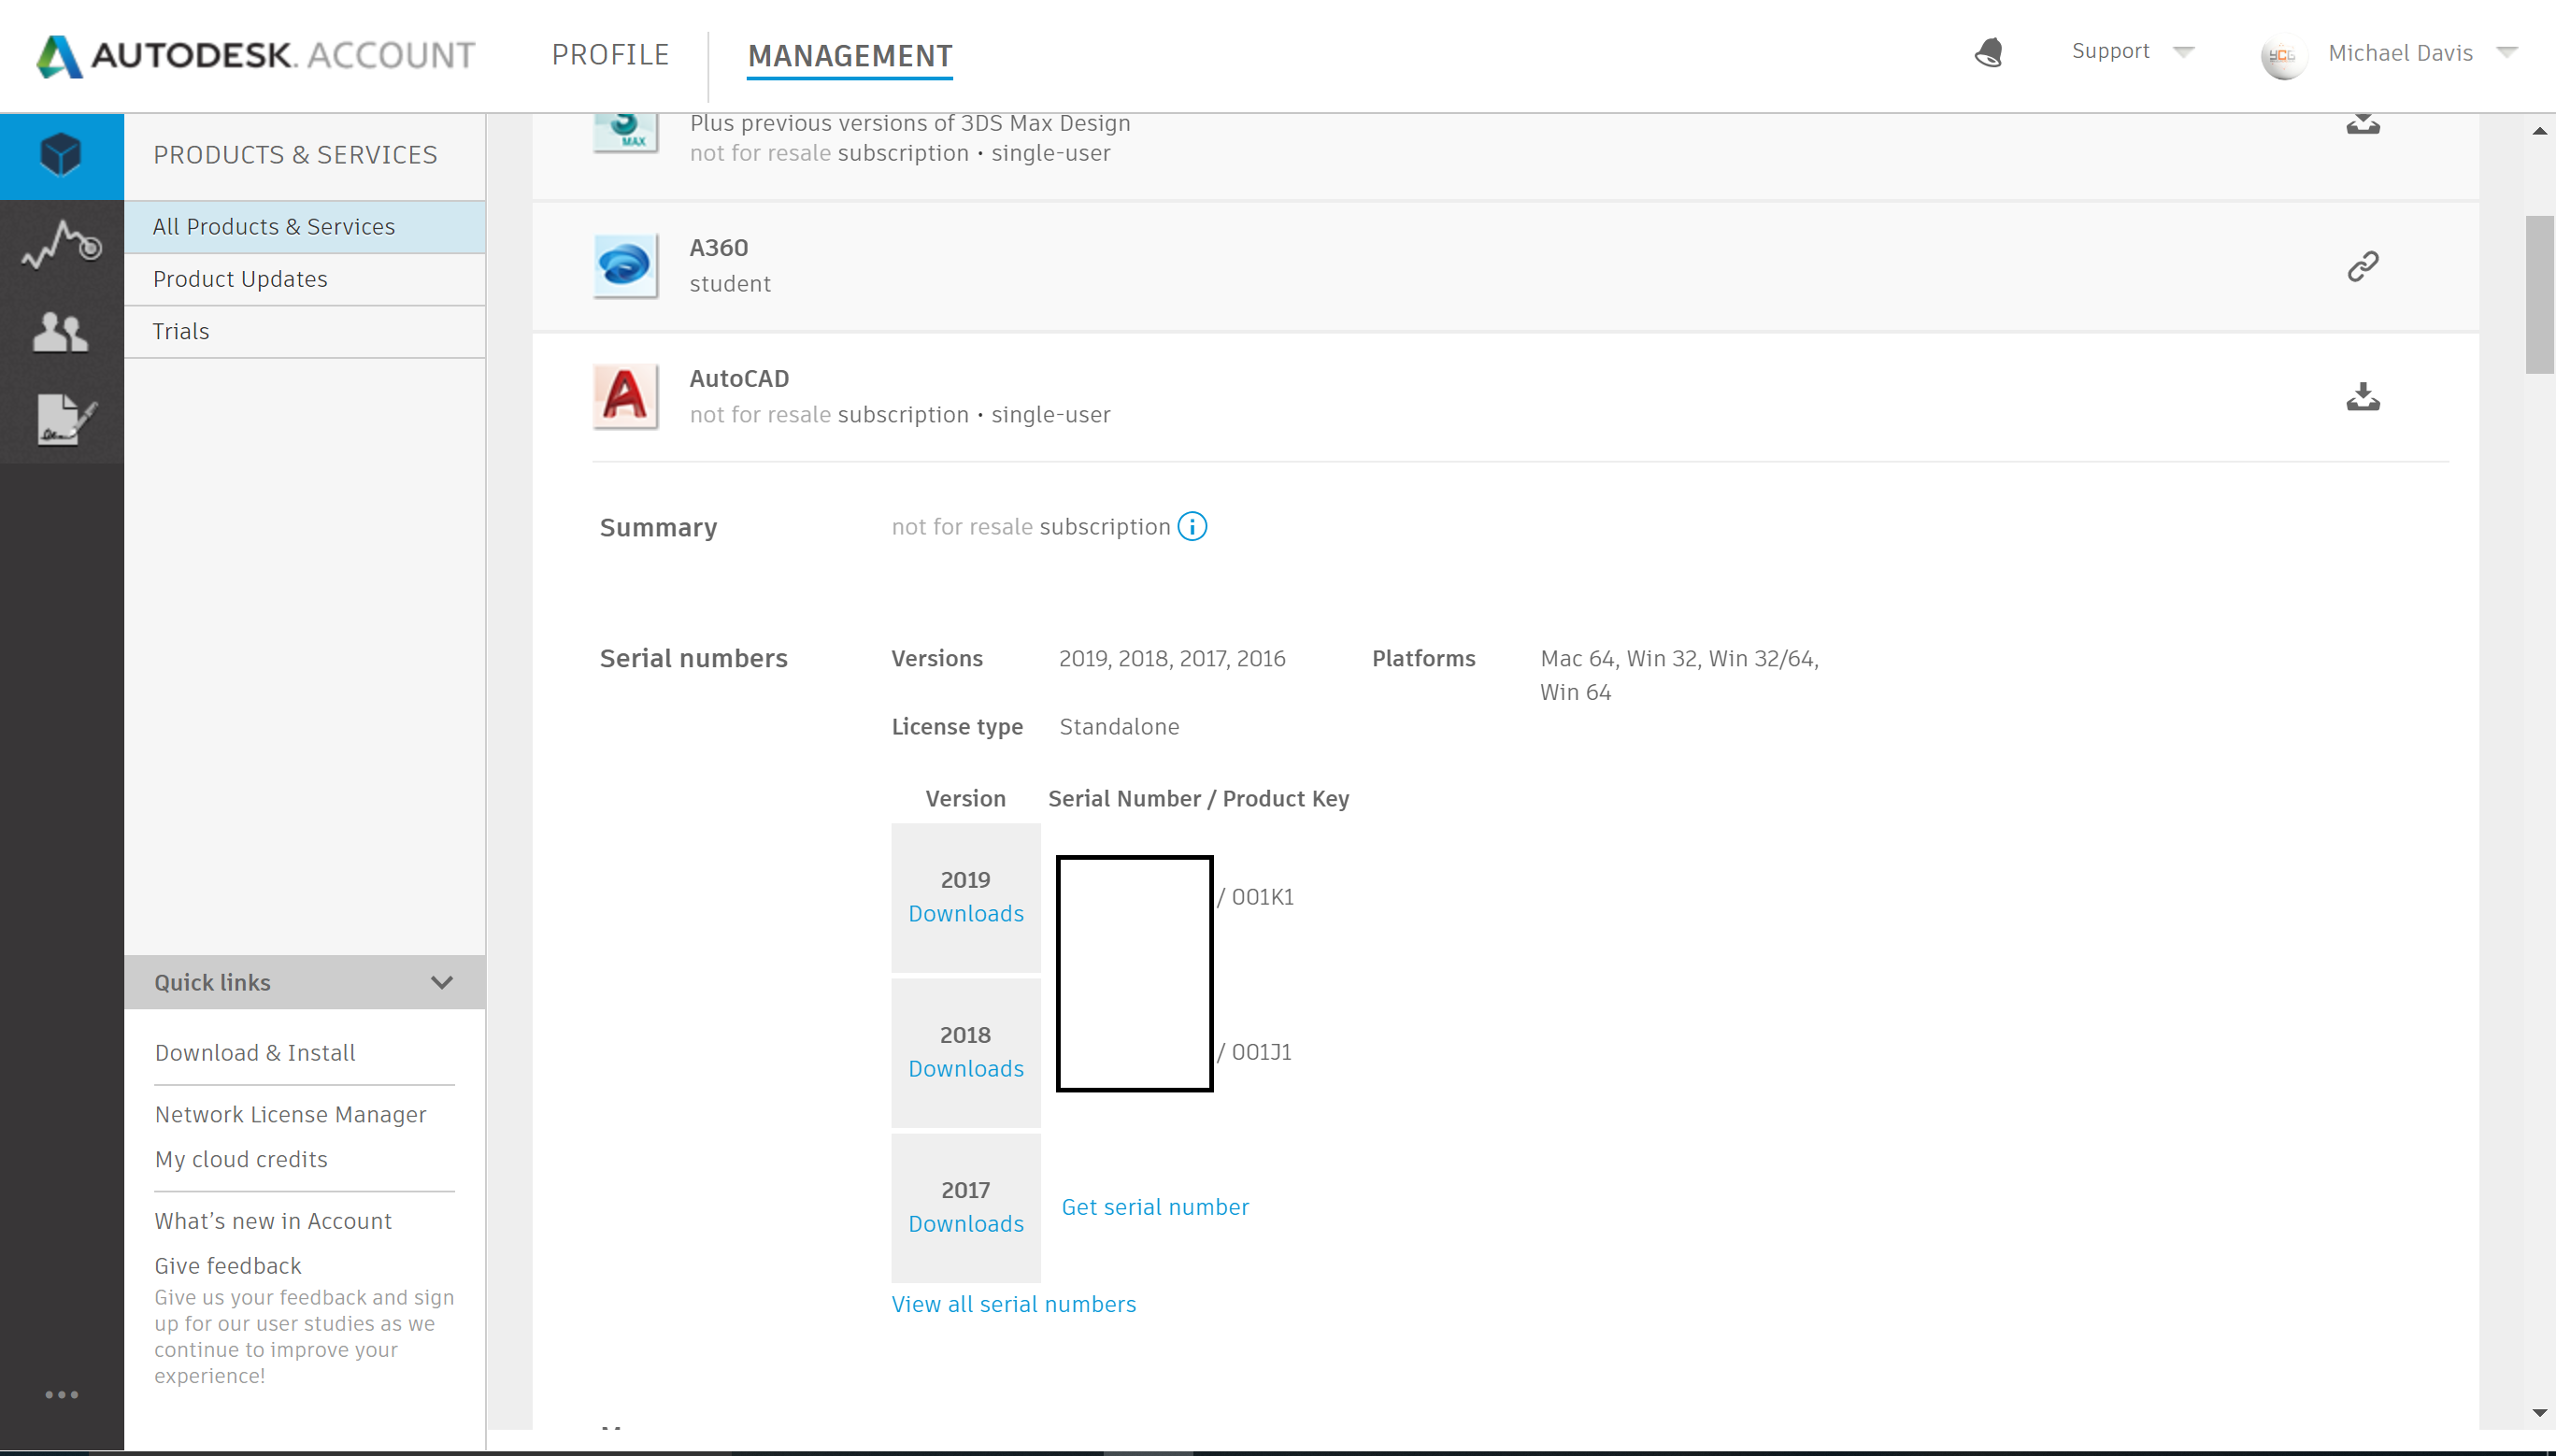Click the three-dots more icon in sidebar
The height and width of the screenshot is (1456, 2556).
61,1394
